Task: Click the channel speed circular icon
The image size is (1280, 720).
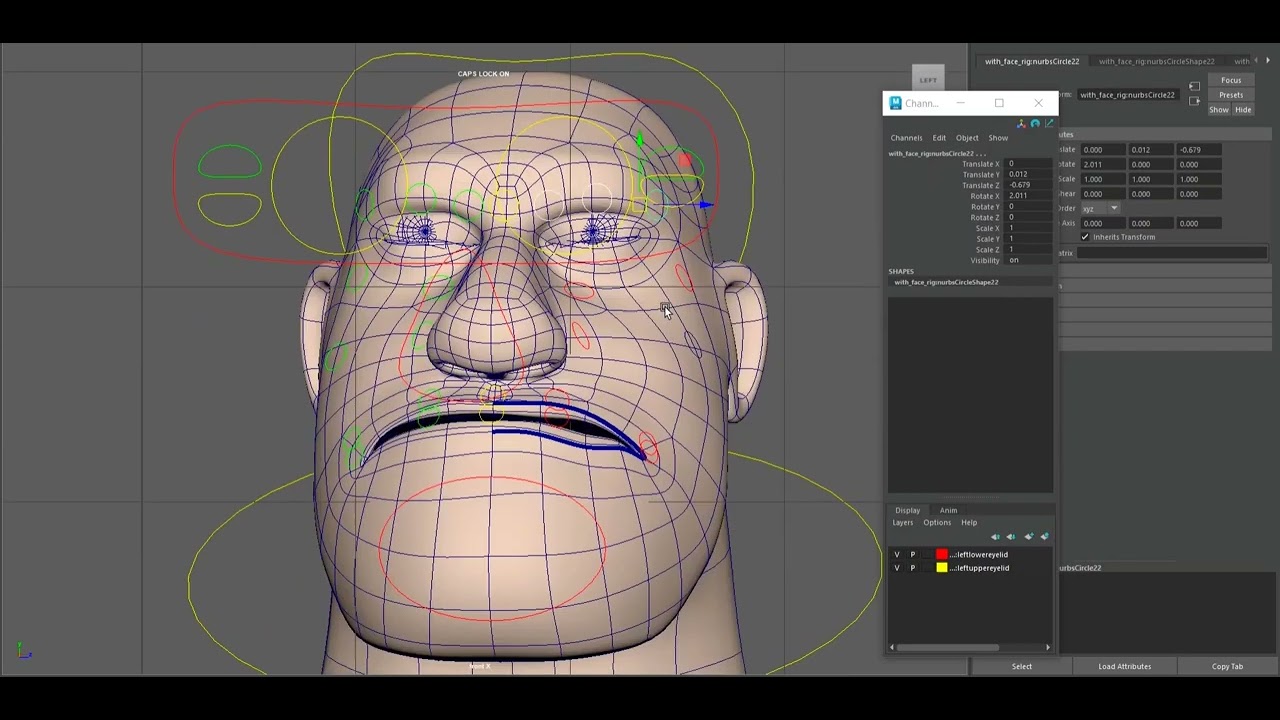Action: click(1035, 124)
